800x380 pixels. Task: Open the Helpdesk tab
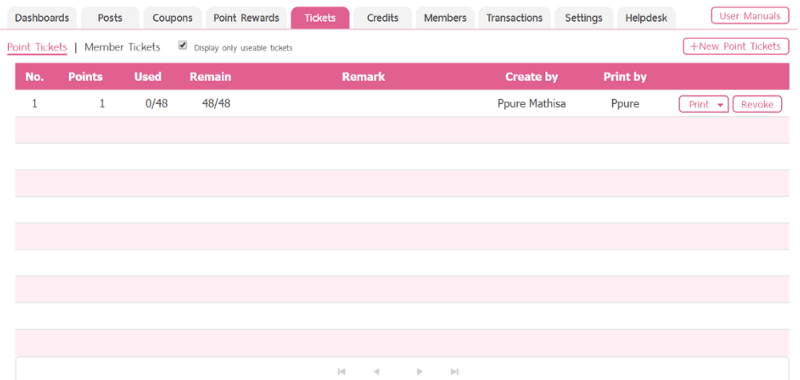point(646,18)
